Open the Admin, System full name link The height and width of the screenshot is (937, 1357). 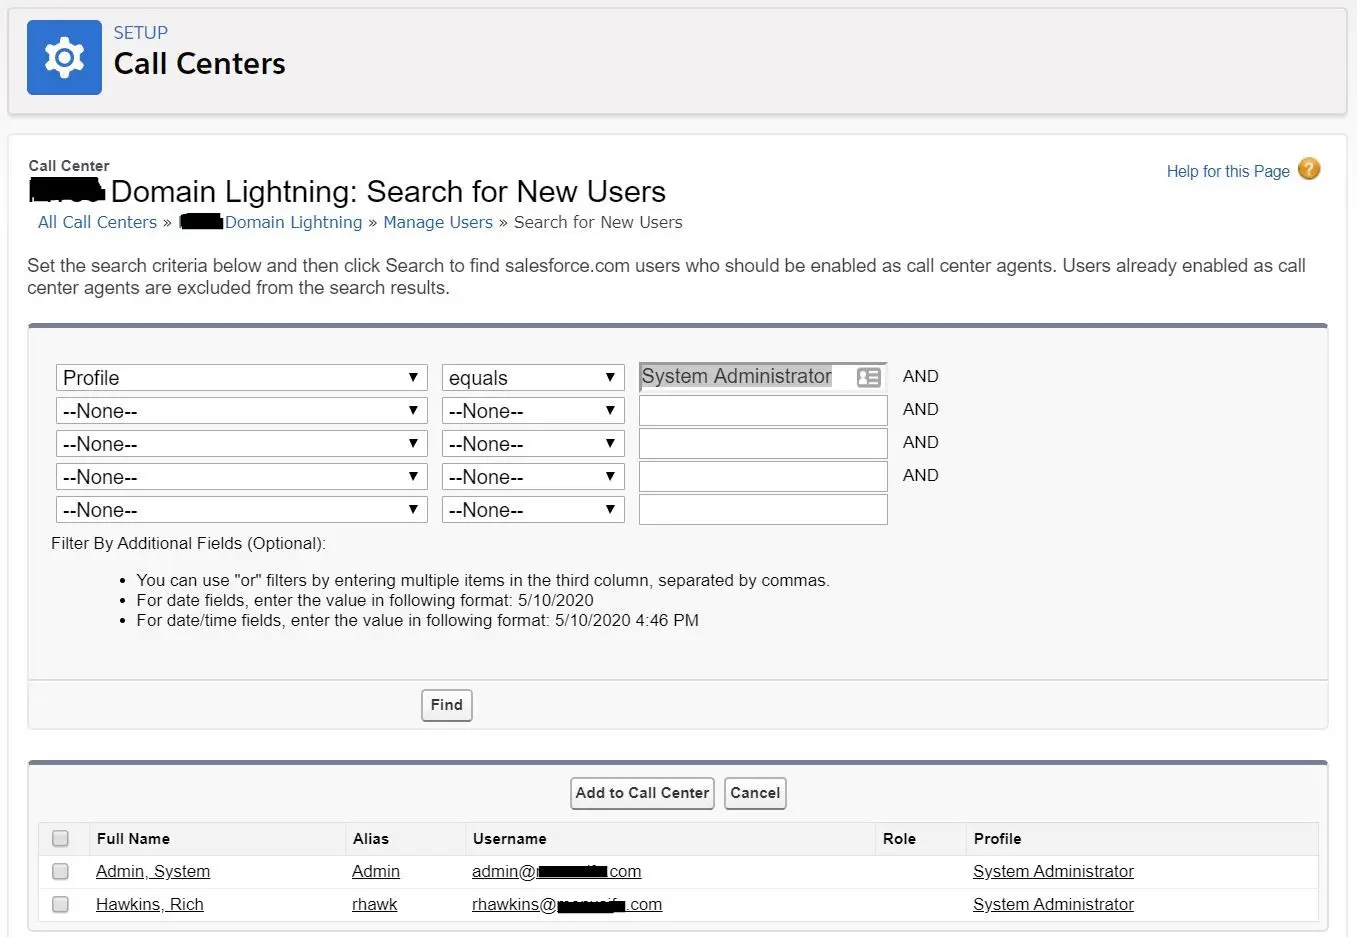[x=153, y=871]
